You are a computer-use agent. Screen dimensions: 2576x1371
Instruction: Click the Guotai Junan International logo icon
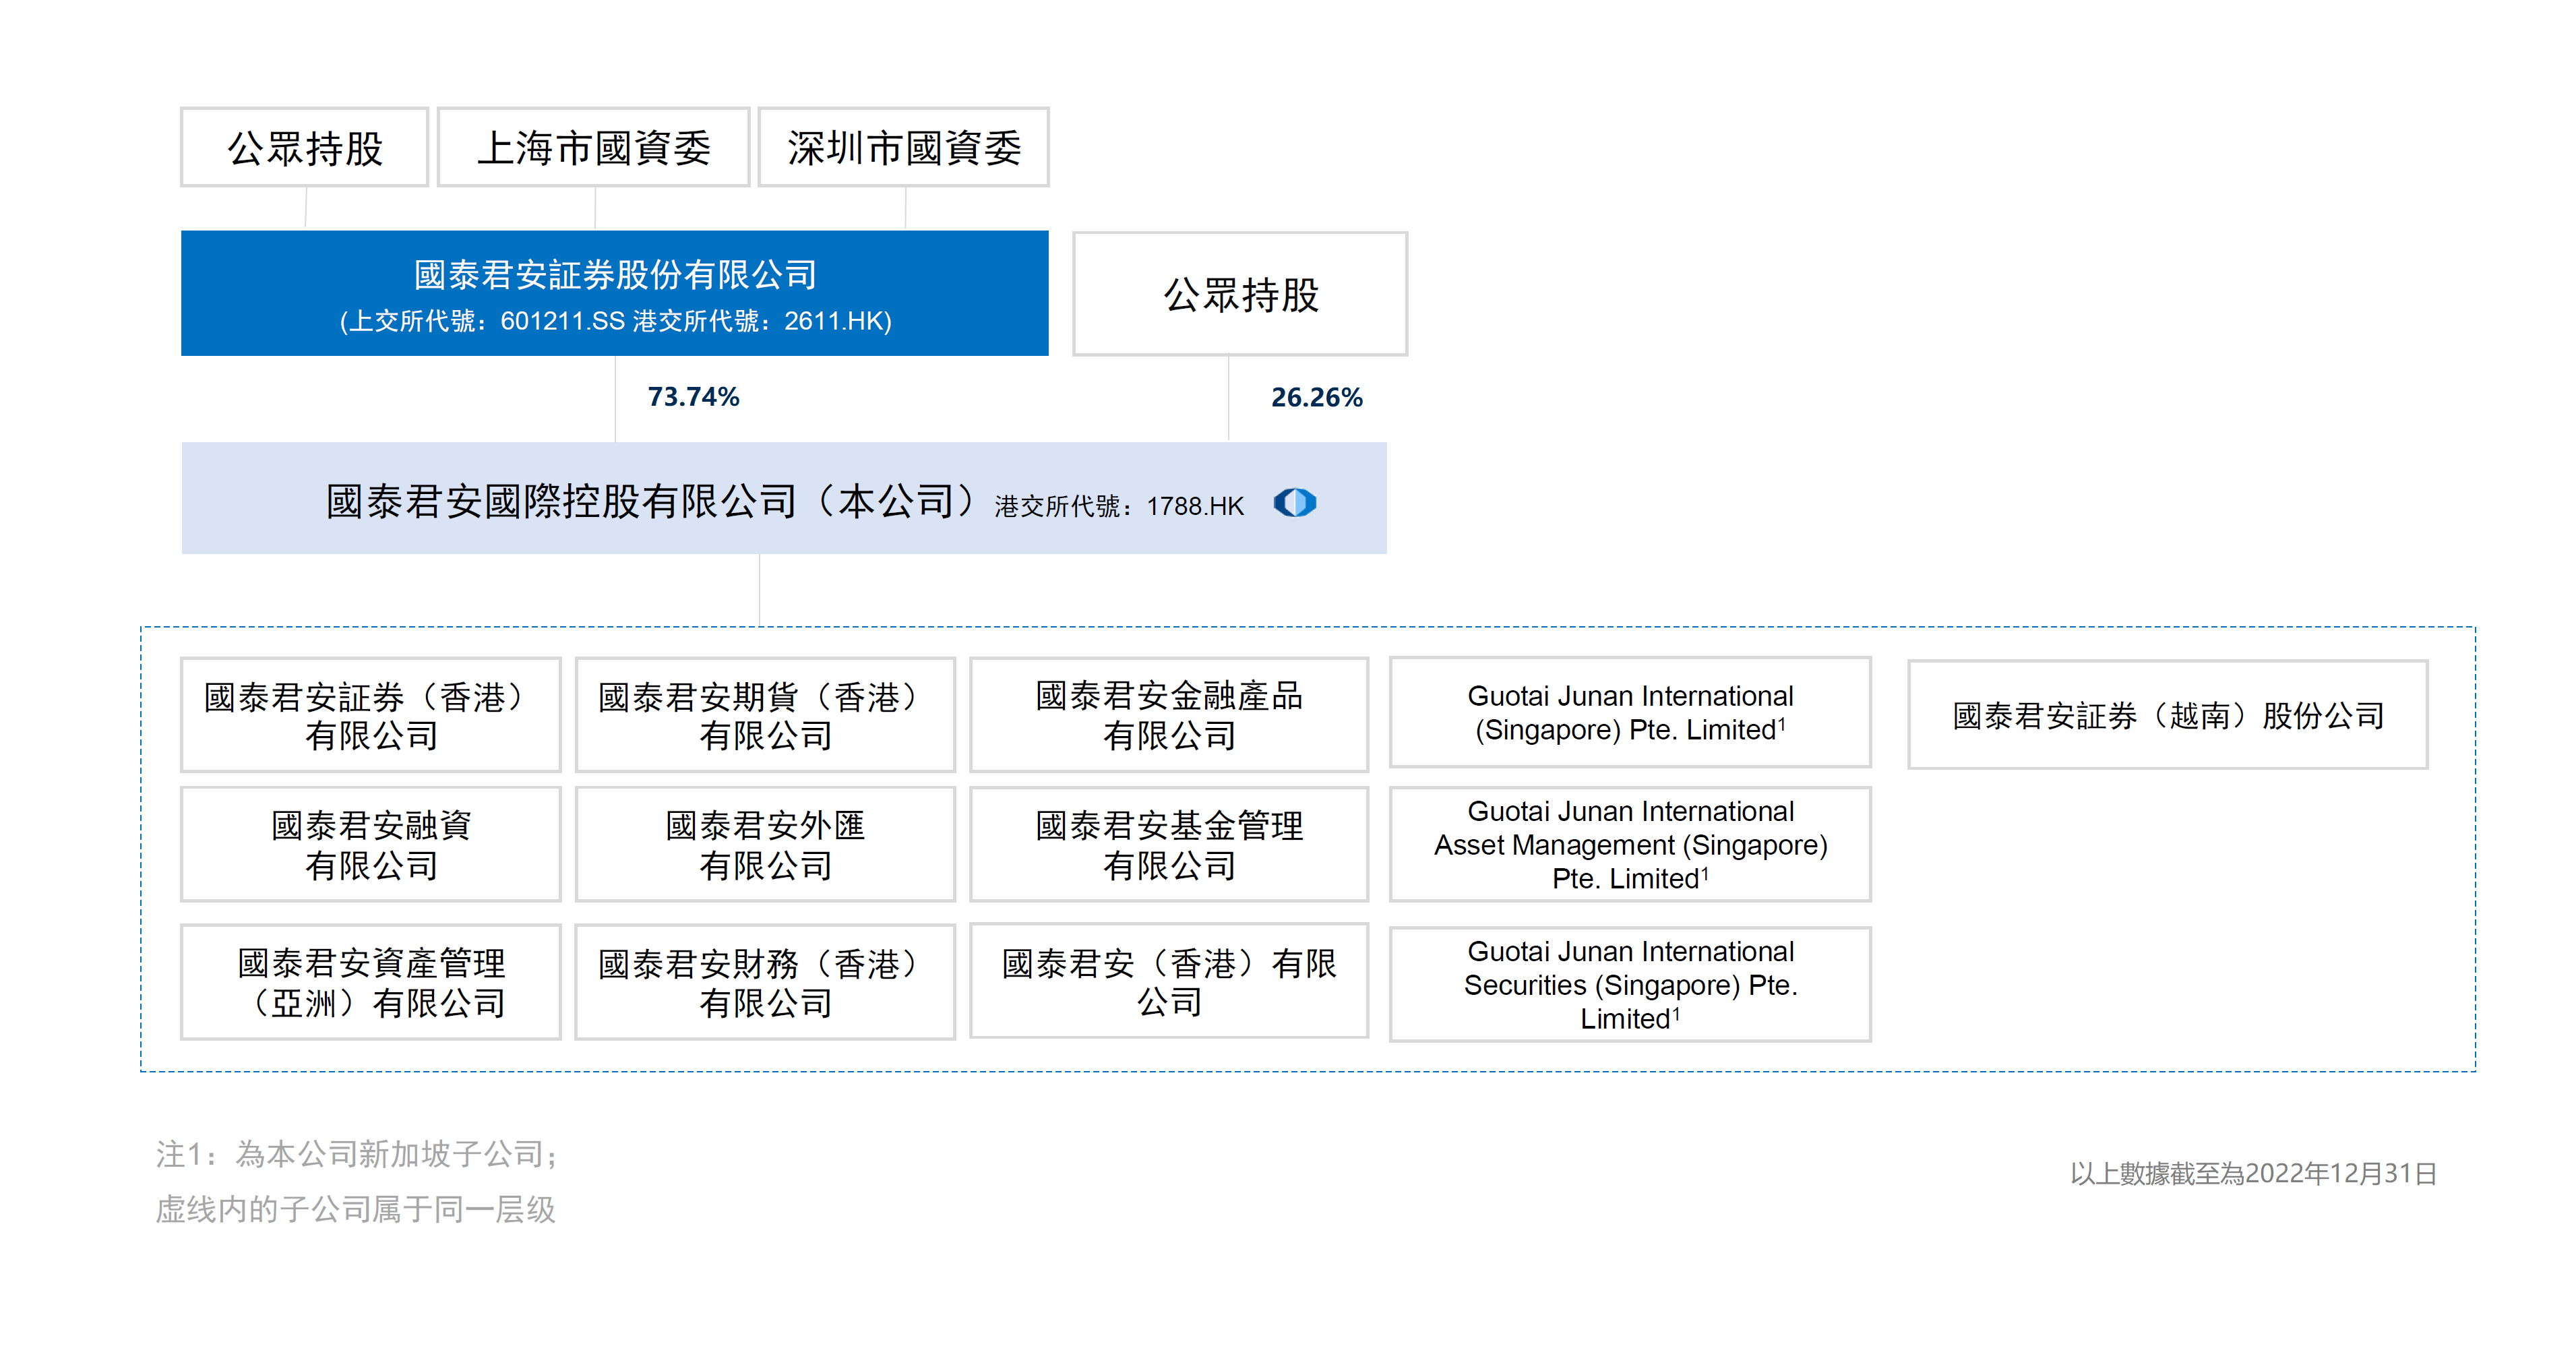pyautogui.click(x=1295, y=502)
